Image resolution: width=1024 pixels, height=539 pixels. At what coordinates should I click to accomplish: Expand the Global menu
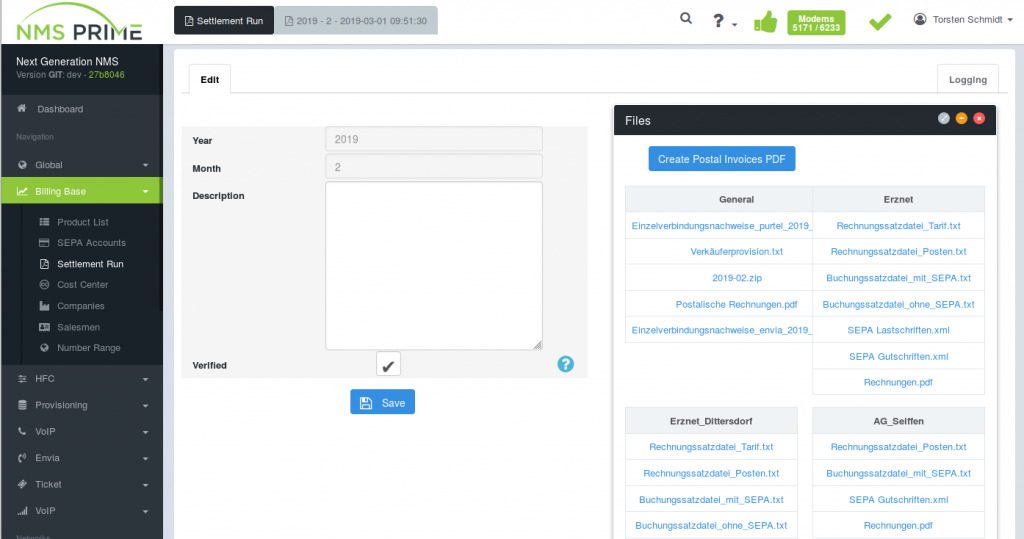tap(82, 165)
